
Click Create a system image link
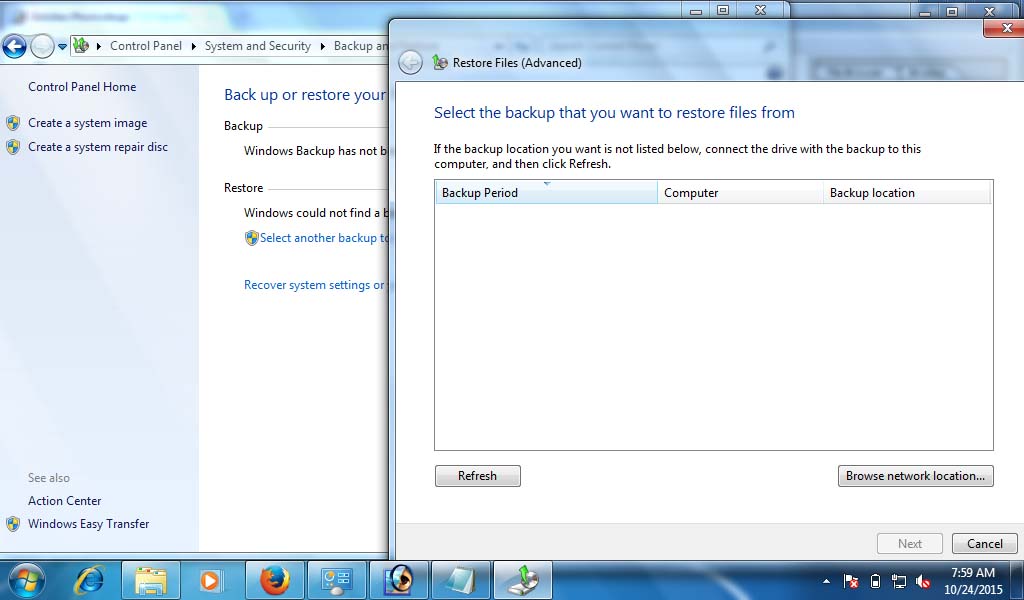tap(88, 123)
